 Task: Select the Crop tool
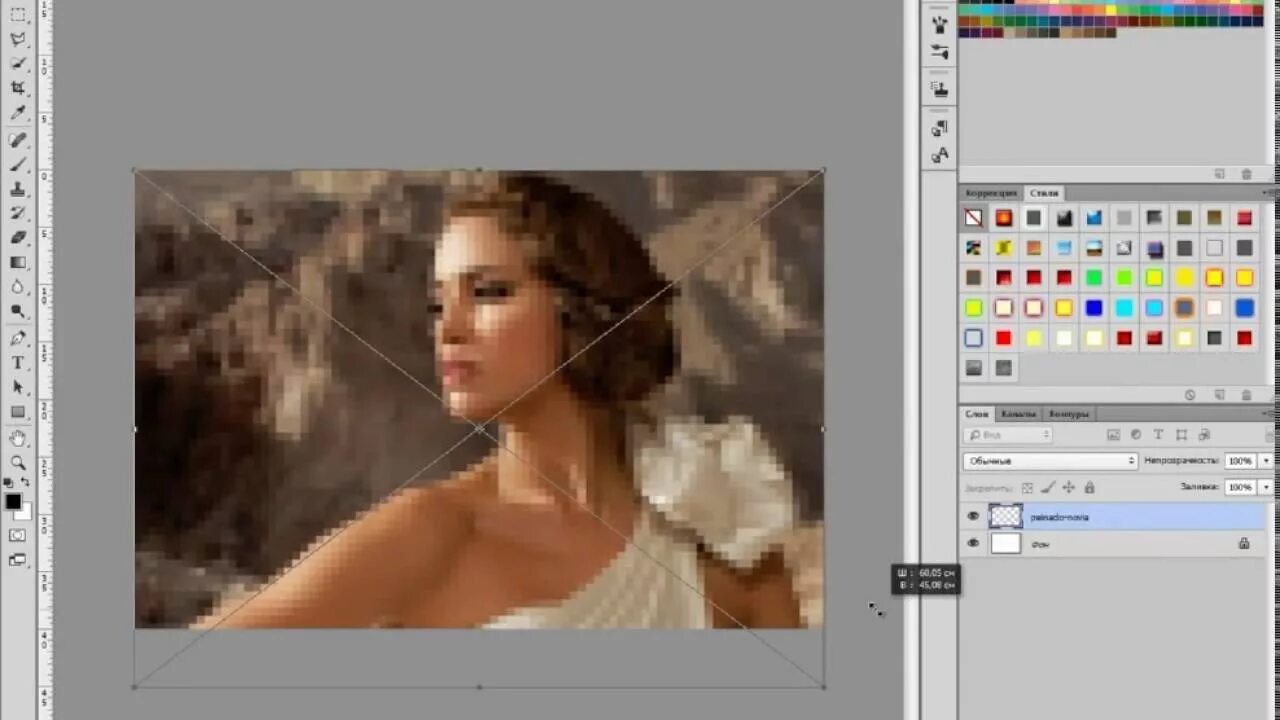coord(18,88)
